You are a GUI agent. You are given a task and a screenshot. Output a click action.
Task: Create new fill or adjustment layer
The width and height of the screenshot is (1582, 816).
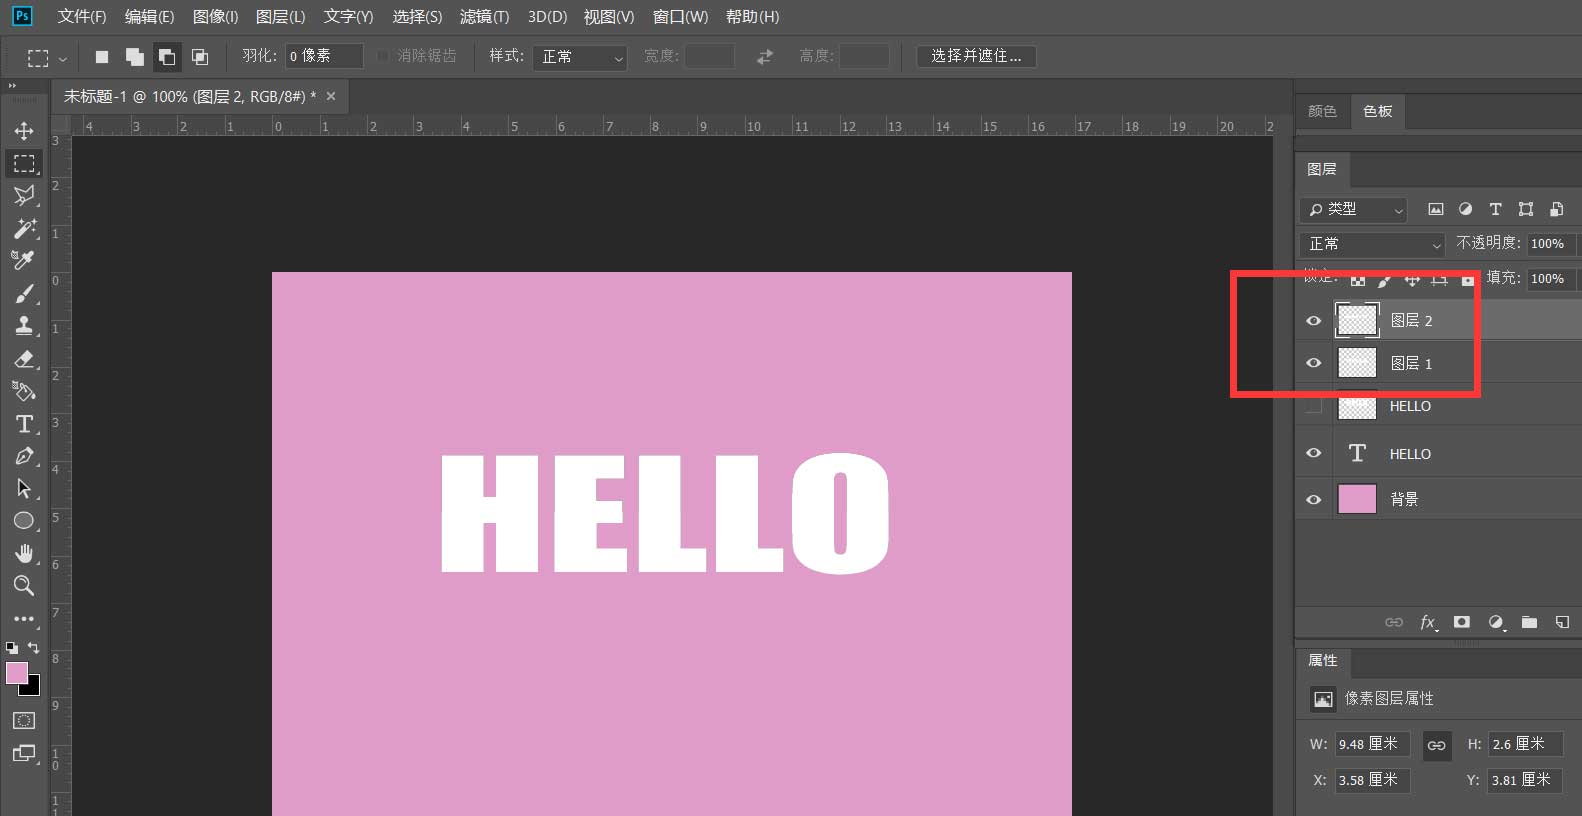pos(1496,622)
